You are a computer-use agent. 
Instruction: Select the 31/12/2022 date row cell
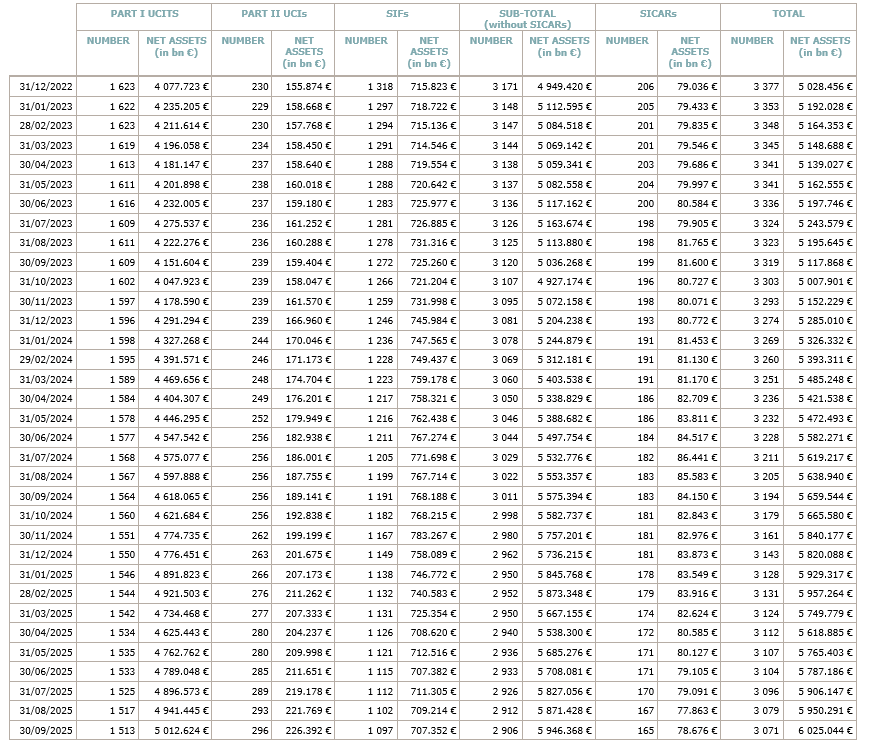point(43,87)
